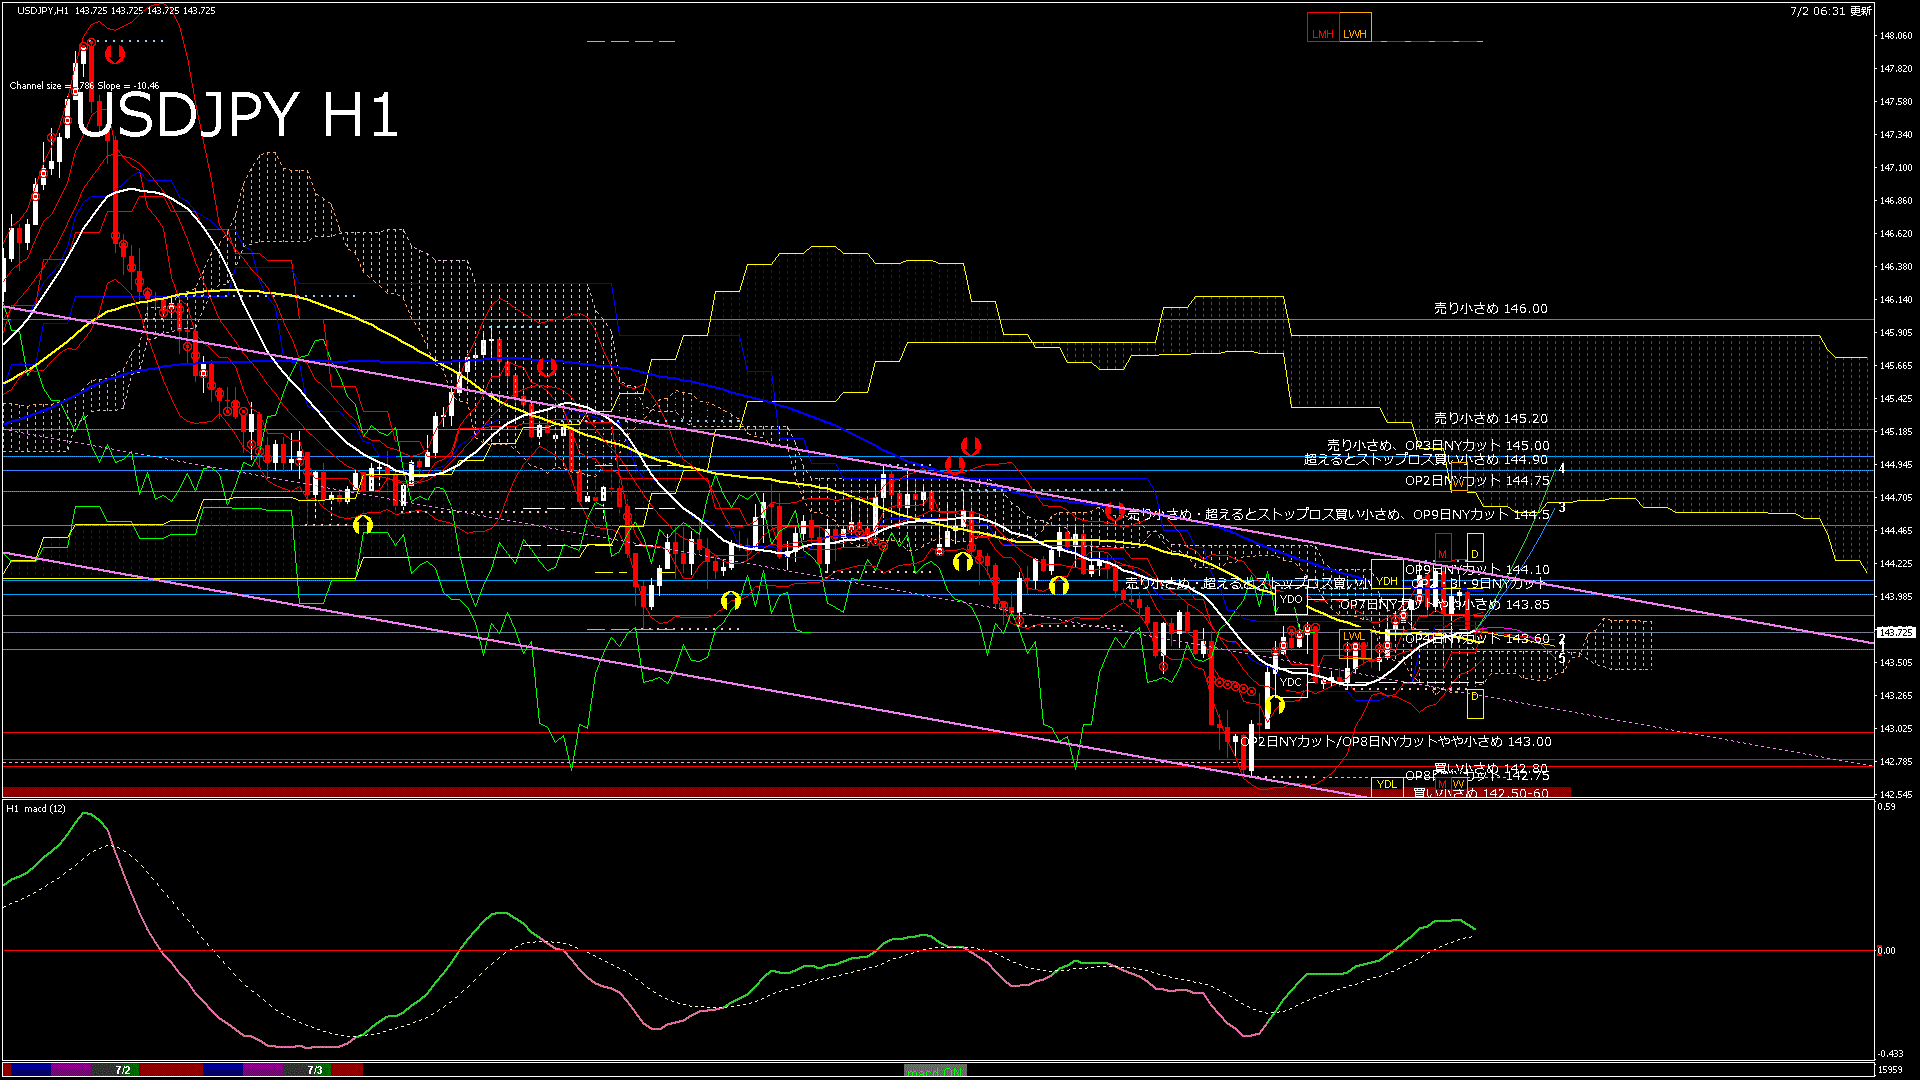Screen dimensions: 1920x1080
Task: Click lower yellow D box below price
Action: pyautogui.click(x=1475, y=702)
